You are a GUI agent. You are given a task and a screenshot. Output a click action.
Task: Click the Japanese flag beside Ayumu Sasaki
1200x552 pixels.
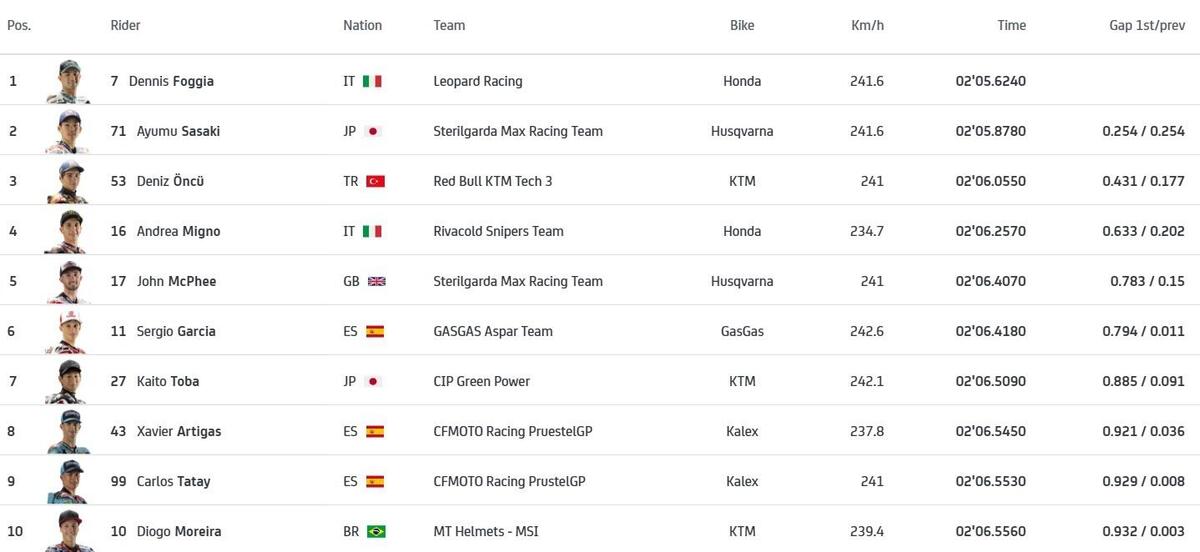tap(374, 131)
